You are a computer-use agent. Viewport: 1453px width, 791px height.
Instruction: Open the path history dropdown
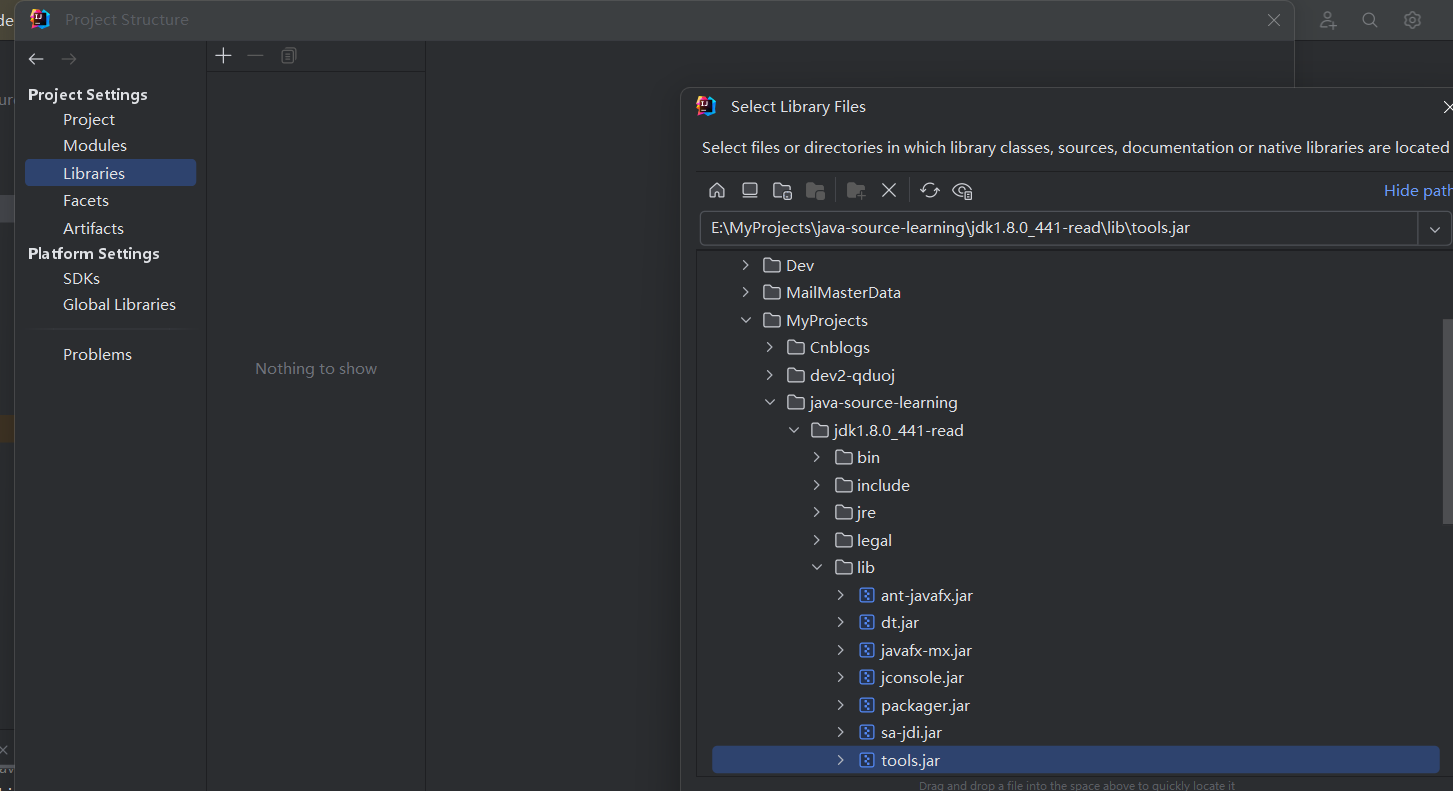(x=1434, y=228)
